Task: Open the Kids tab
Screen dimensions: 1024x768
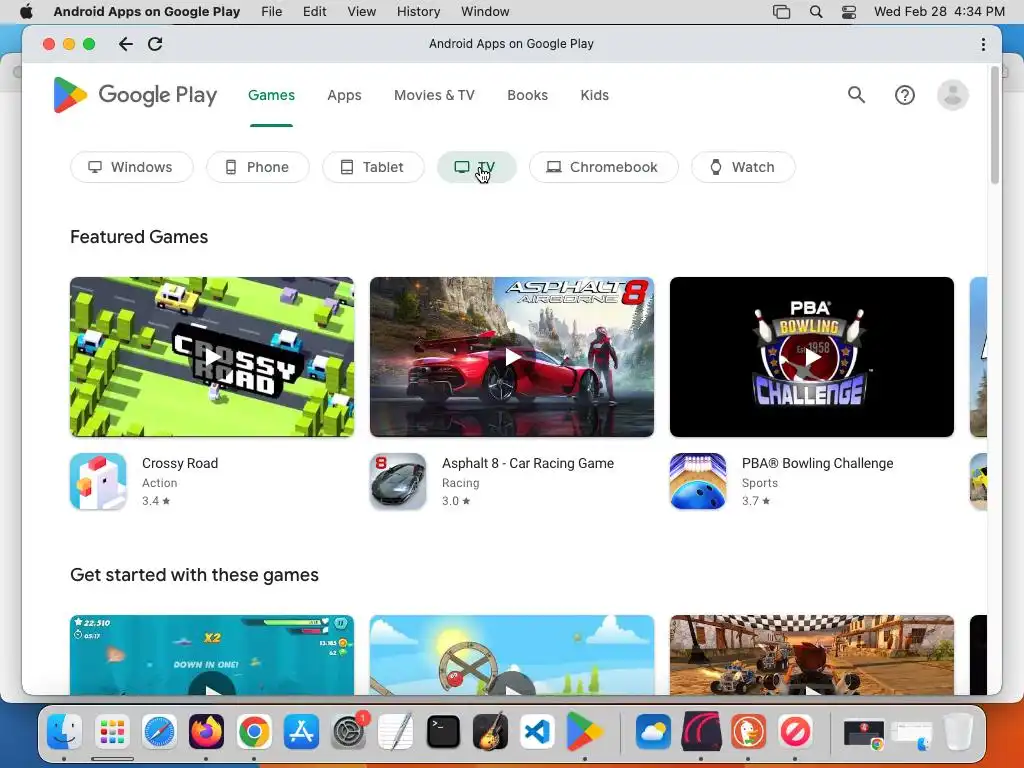Action: pyautogui.click(x=594, y=95)
